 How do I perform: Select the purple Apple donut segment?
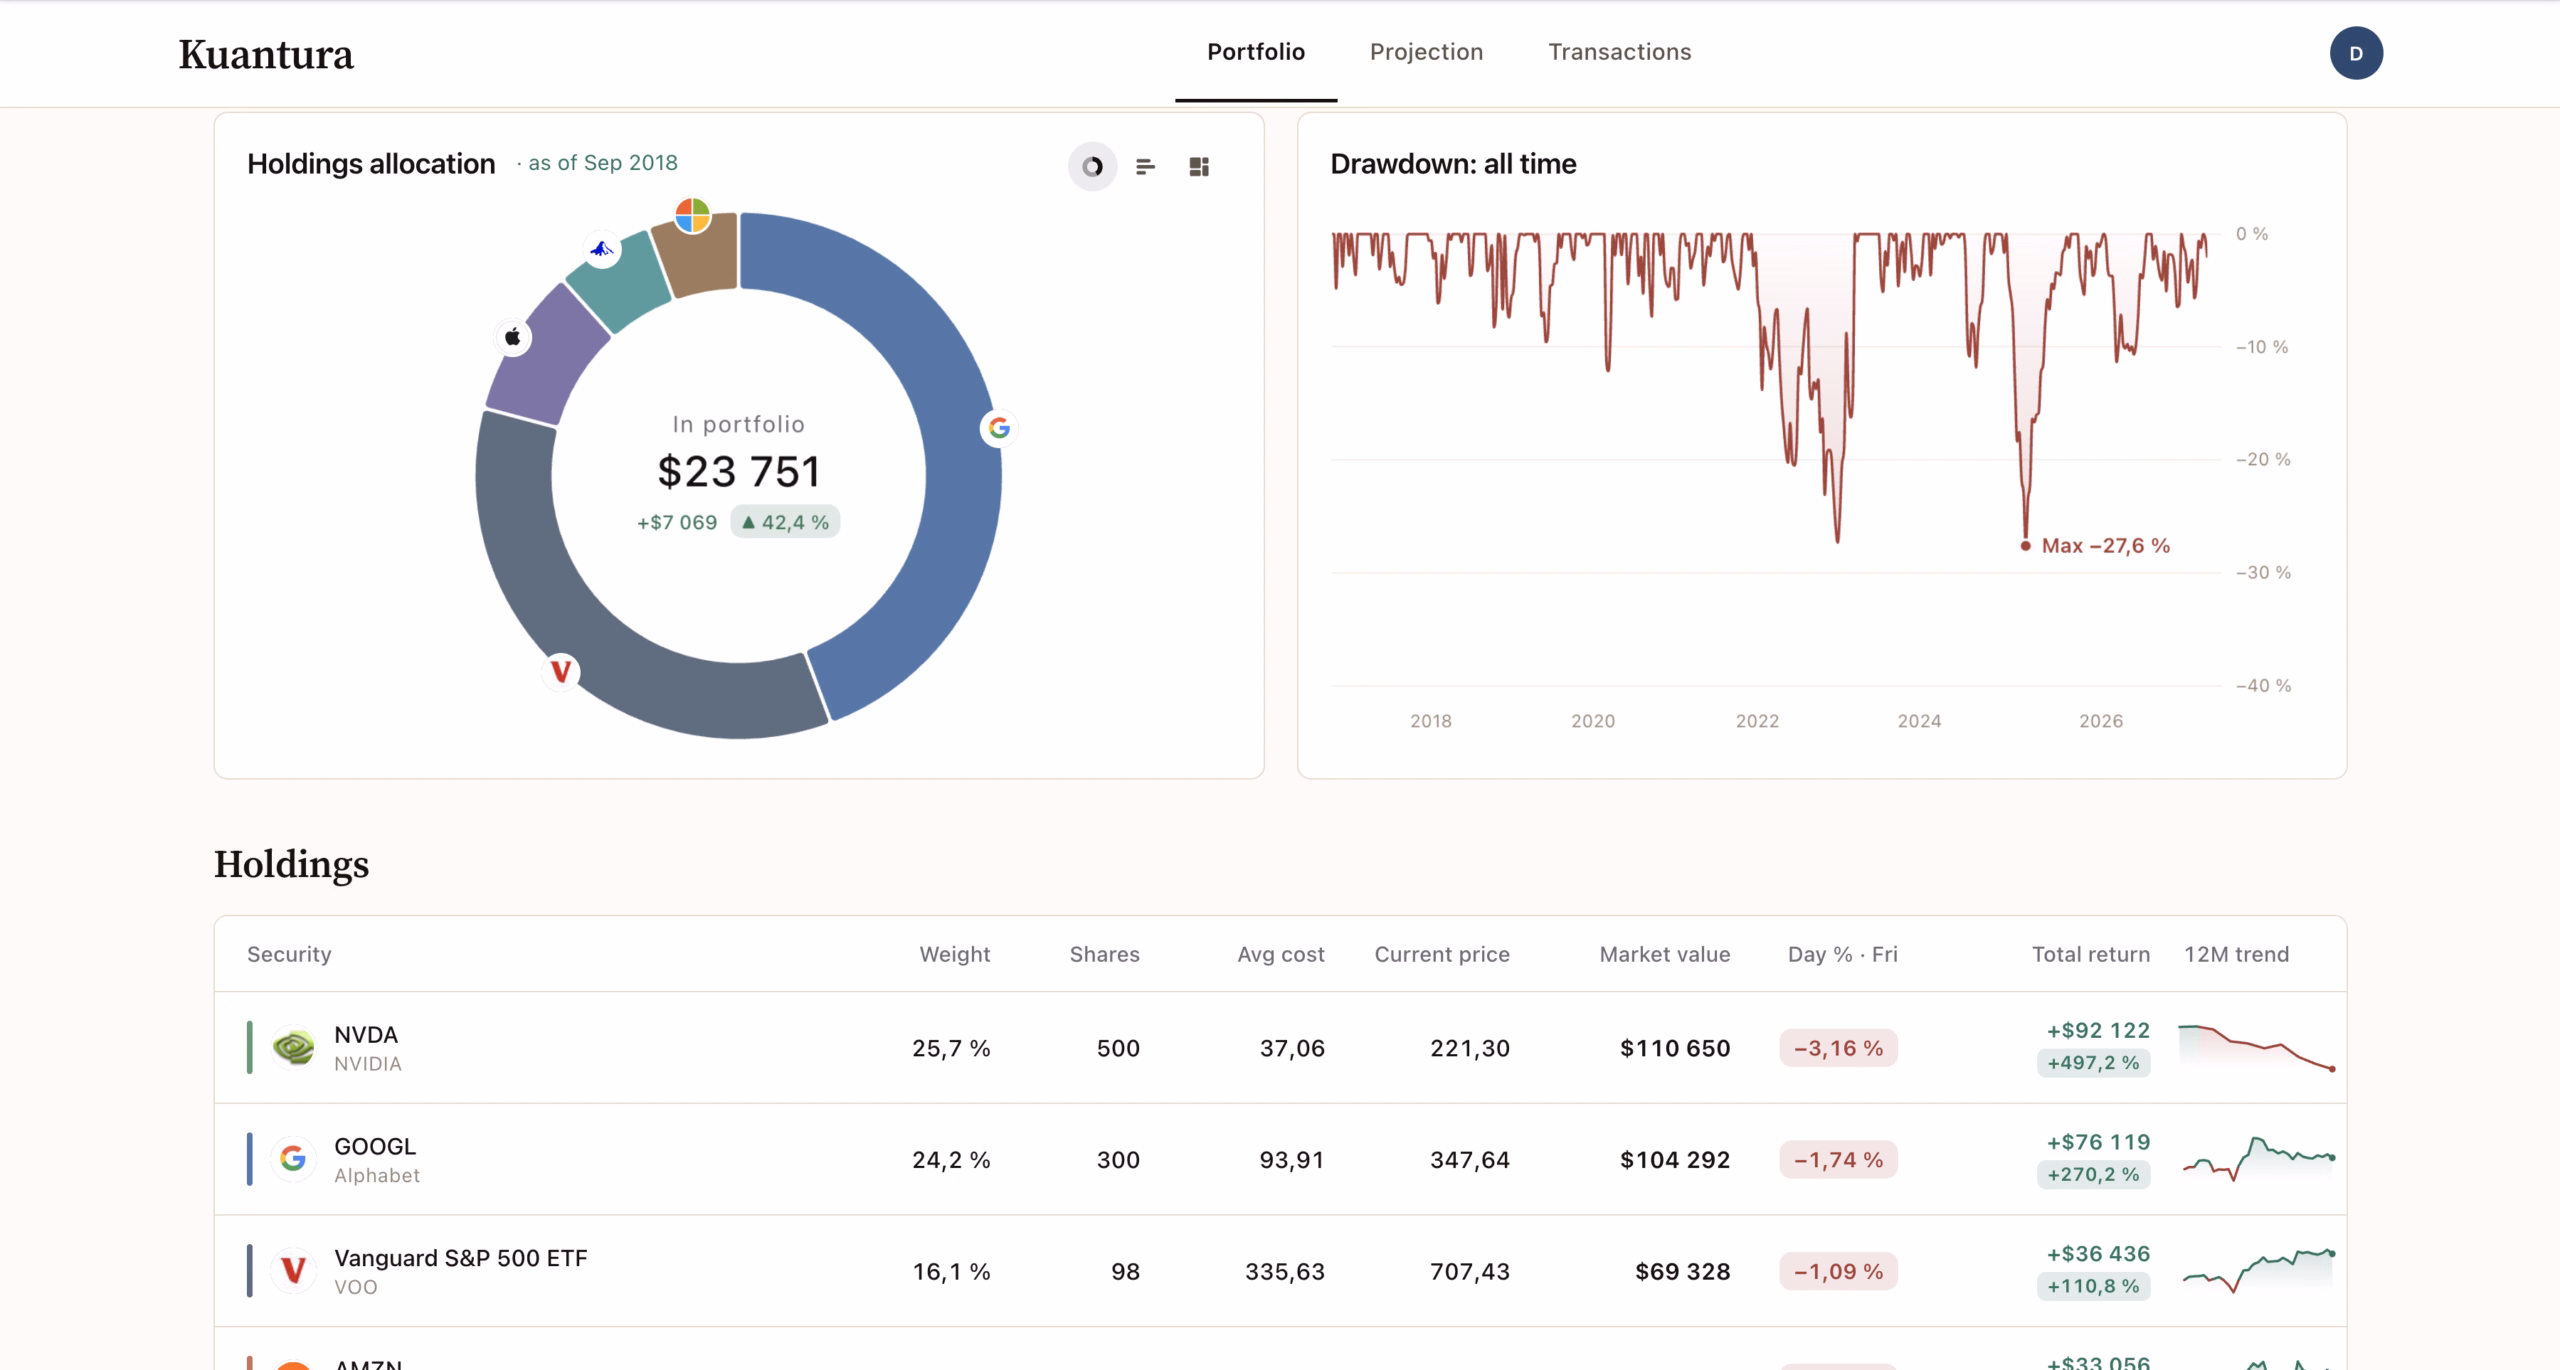point(548,355)
